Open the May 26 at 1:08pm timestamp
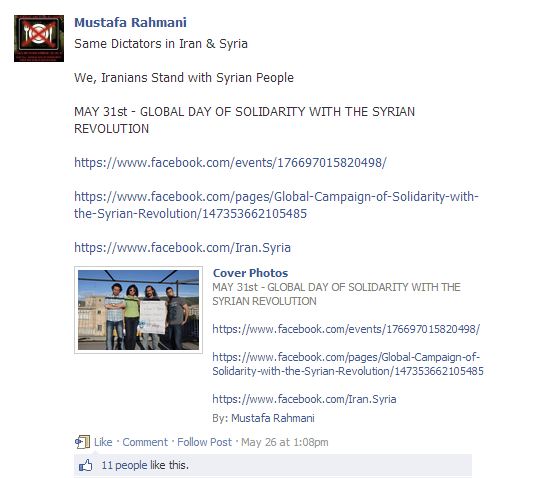The image size is (543, 478). 285,442
